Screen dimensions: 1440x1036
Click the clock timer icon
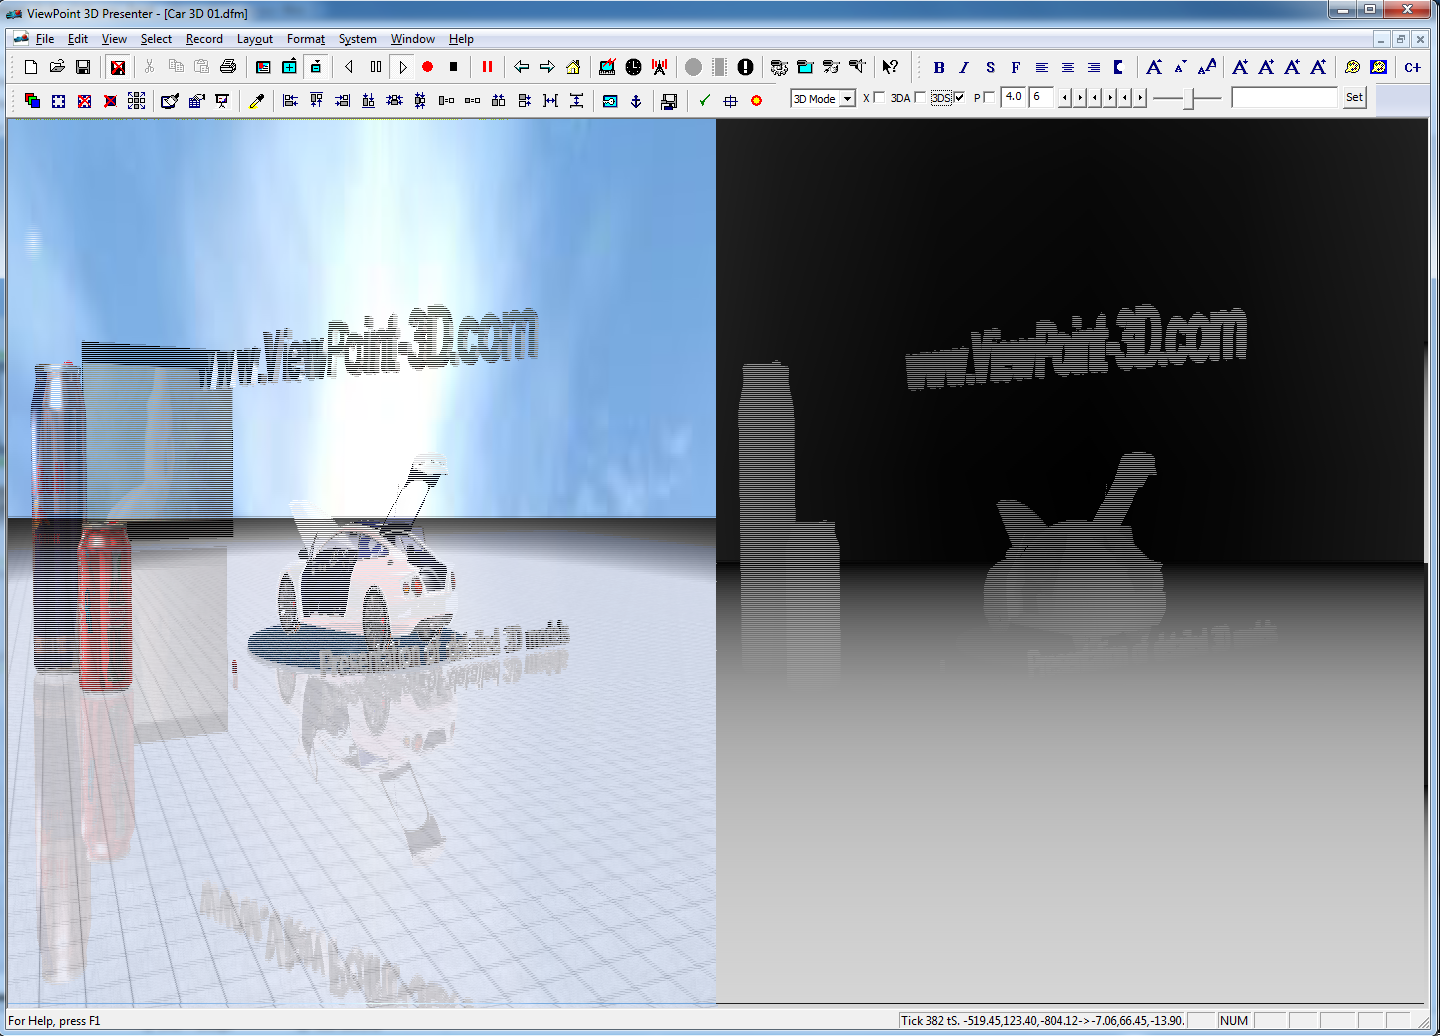pos(633,67)
